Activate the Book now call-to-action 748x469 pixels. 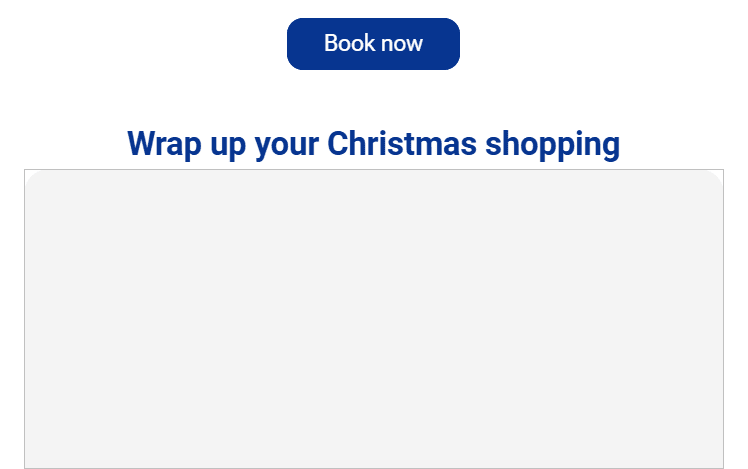tap(373, 44)
